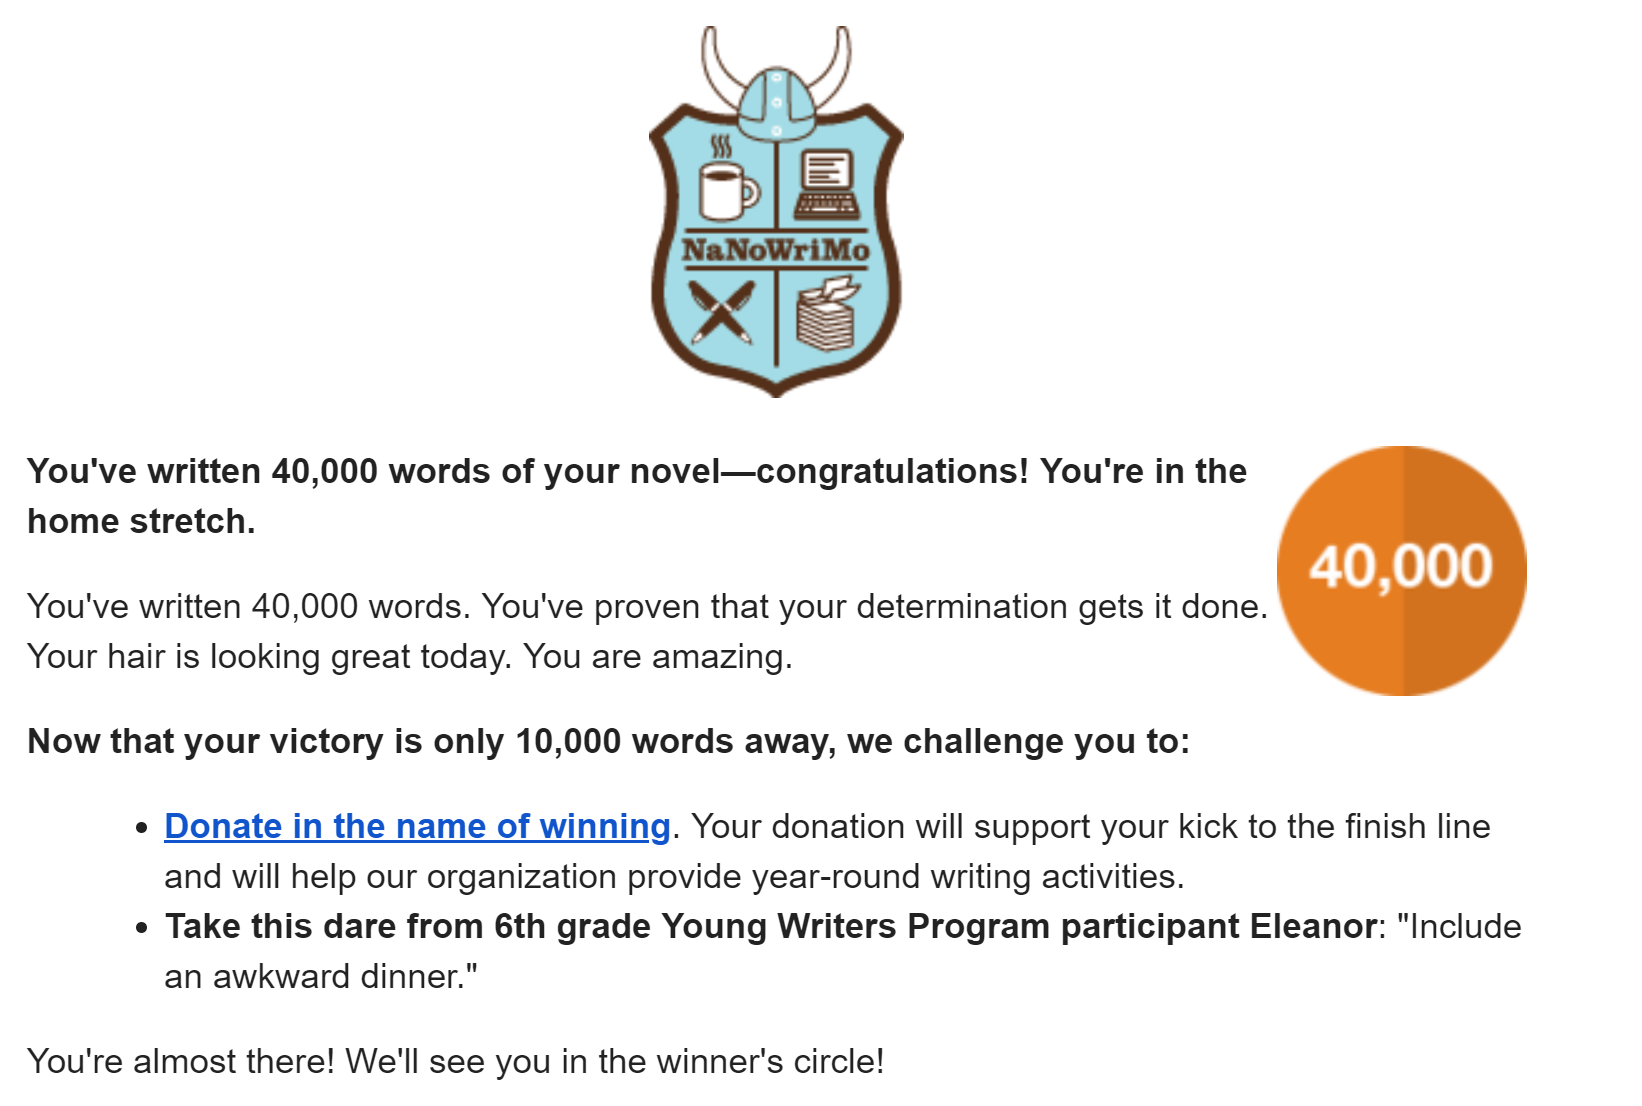The height and width of the screenshot is (1106, 1642).
Task: Click the crossed pens icon in the shield
Action: (x=722, y=311)
